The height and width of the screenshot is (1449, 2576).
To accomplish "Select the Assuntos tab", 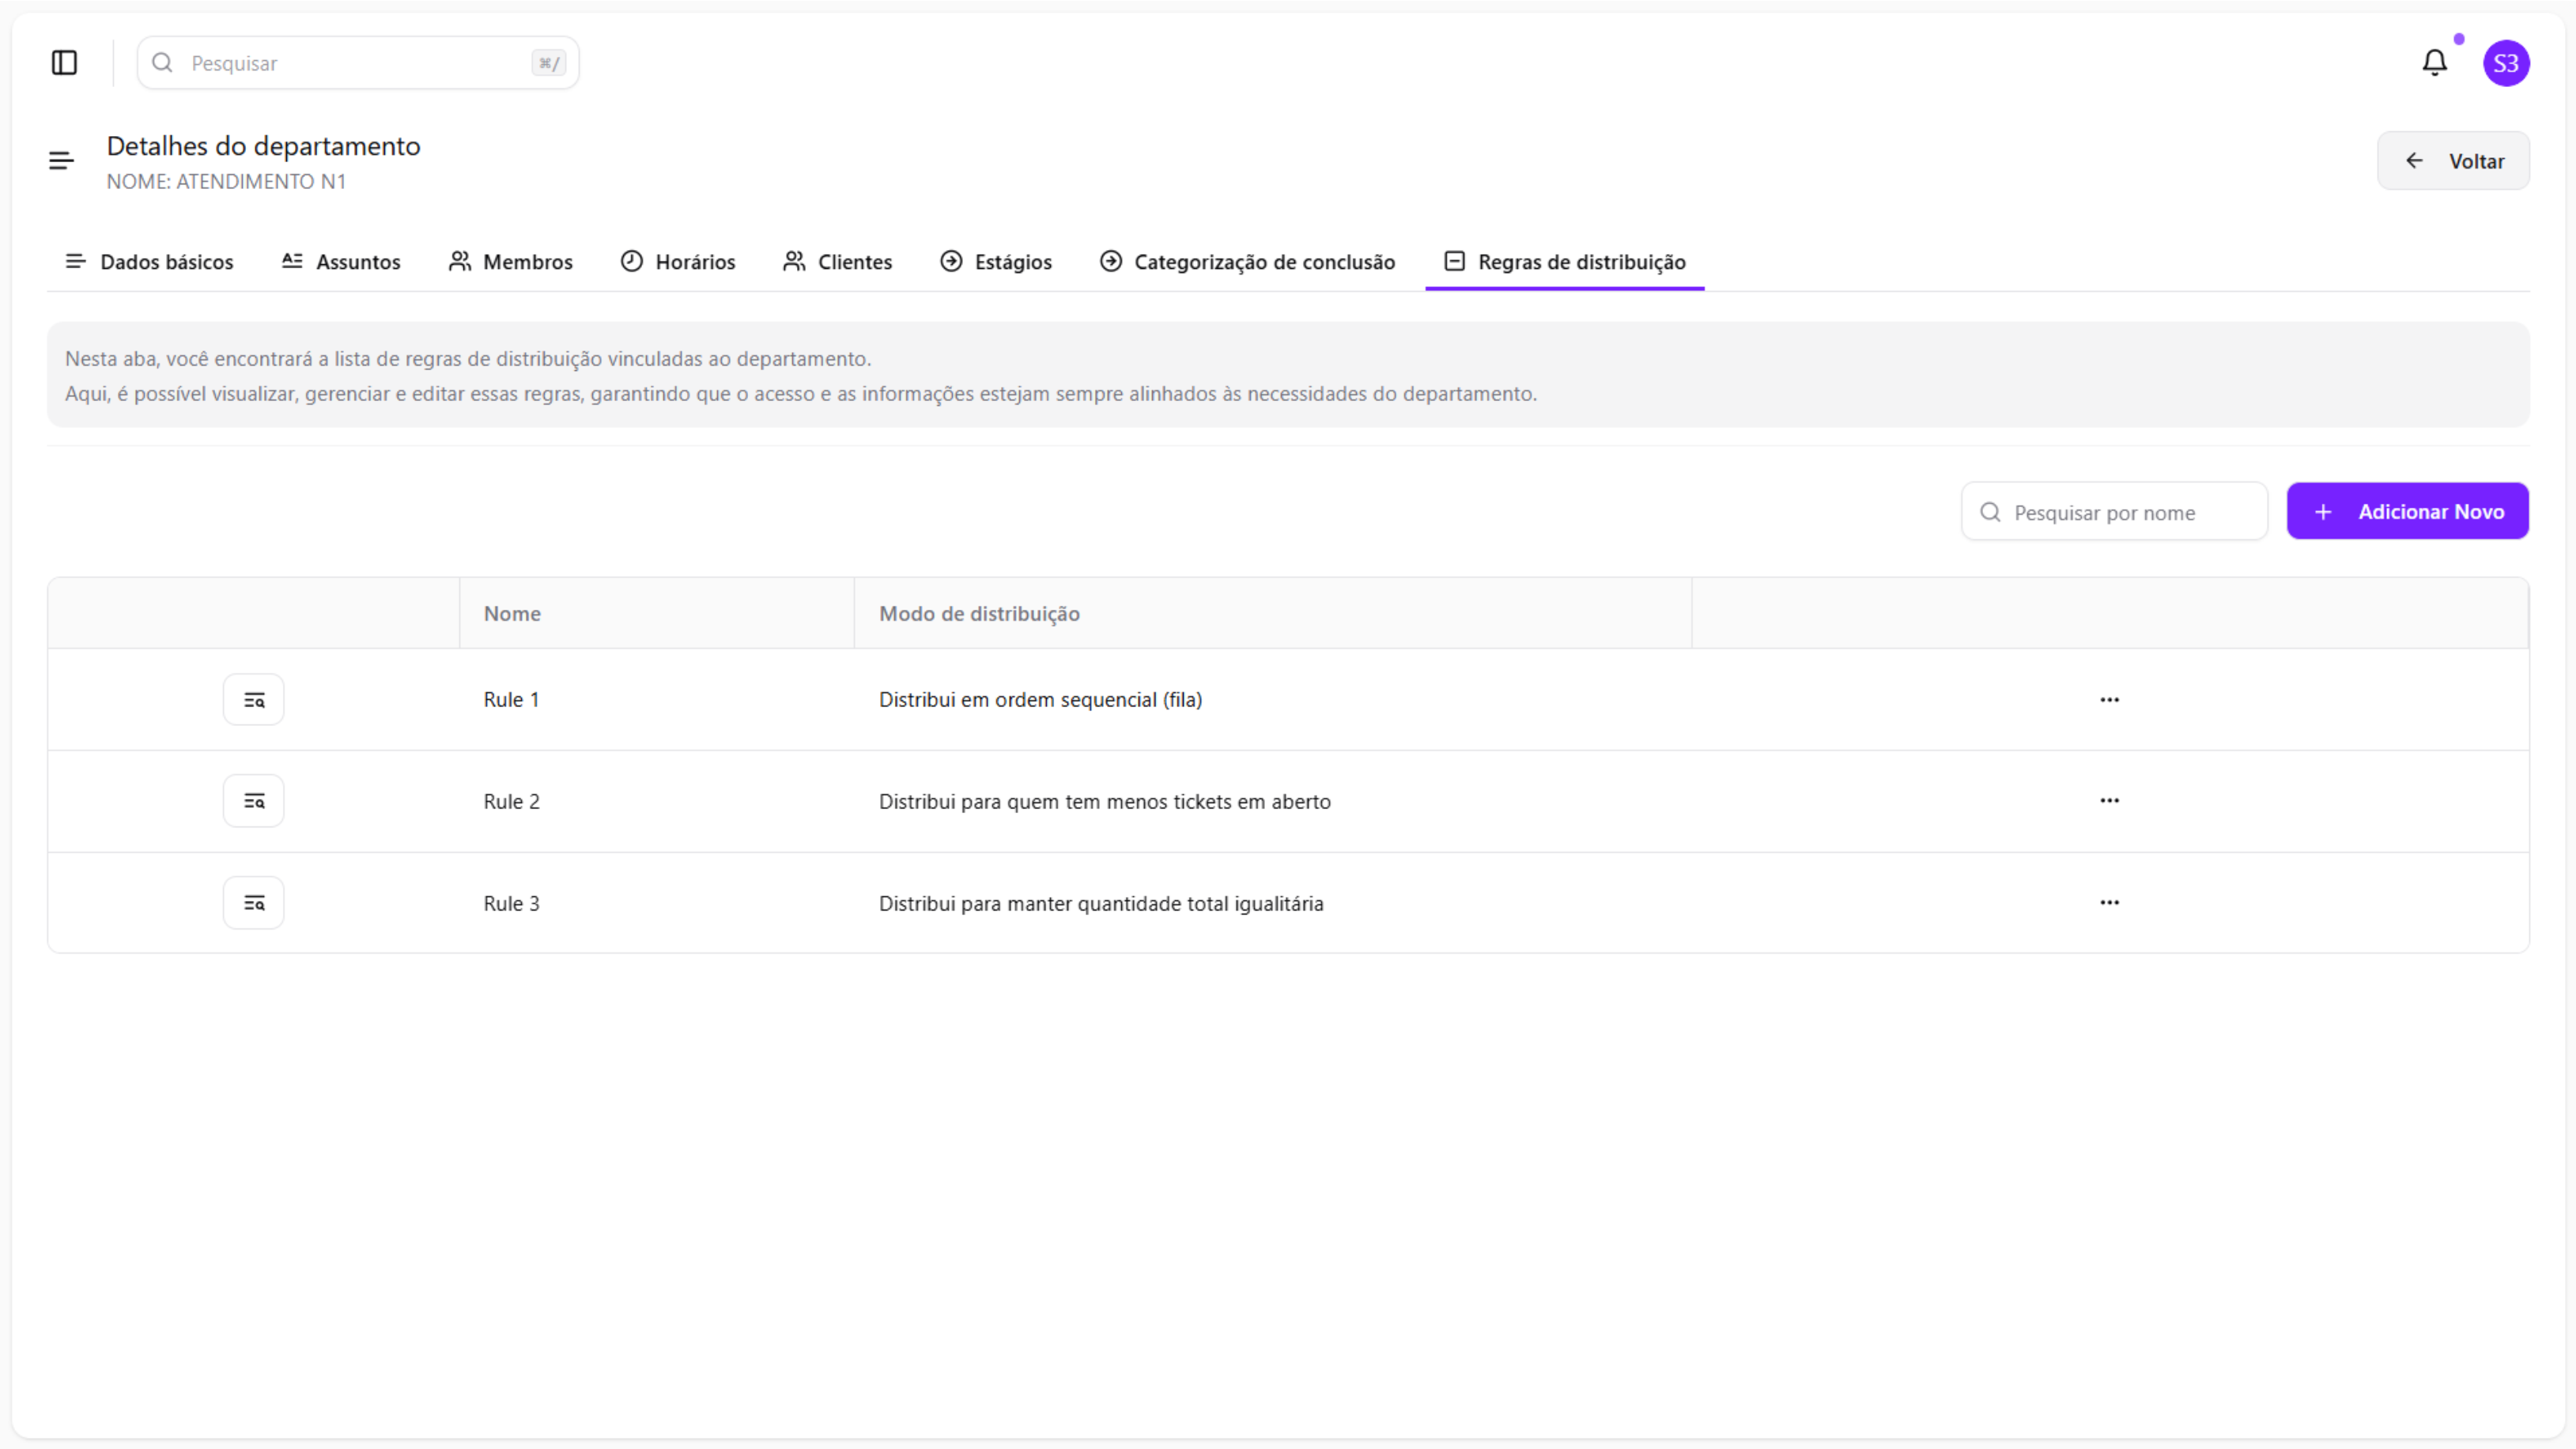I will point(341,262).
